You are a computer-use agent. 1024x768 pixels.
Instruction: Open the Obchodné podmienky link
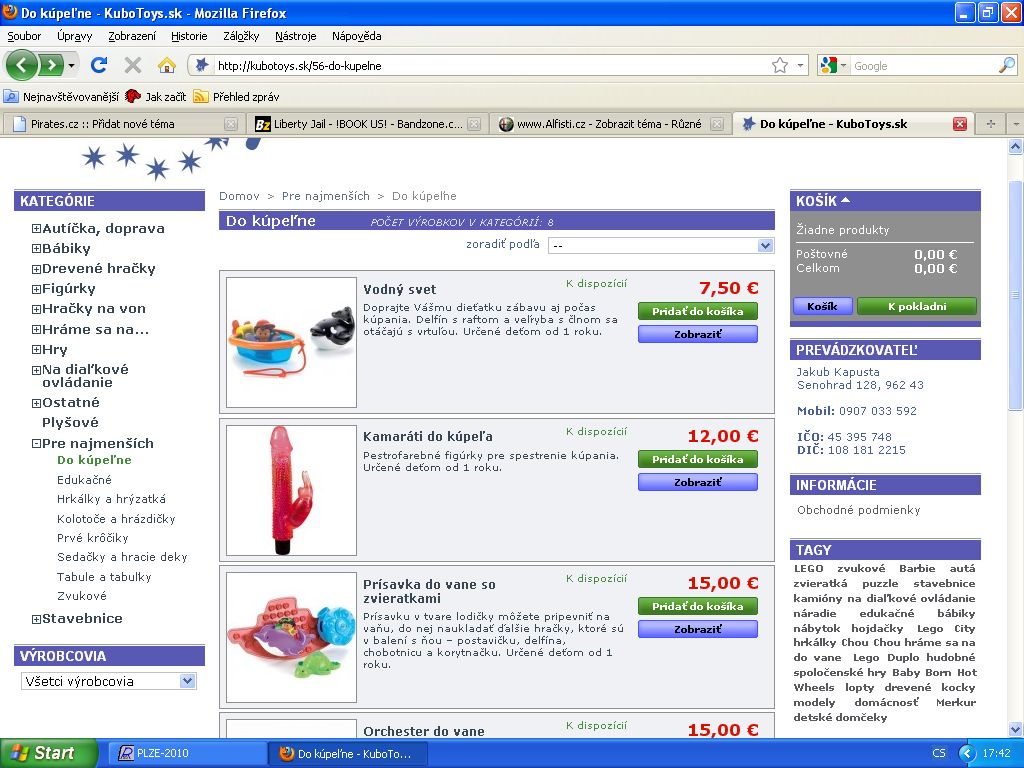[x=858, y=510]
